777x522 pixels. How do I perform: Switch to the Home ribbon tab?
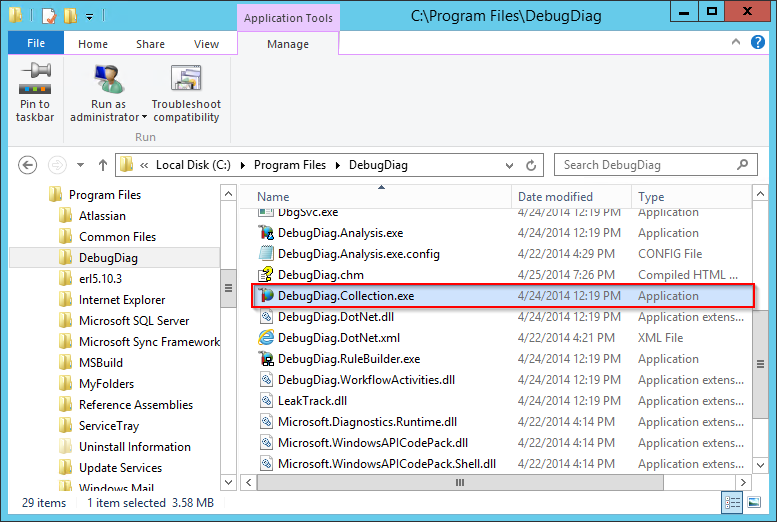93,44
